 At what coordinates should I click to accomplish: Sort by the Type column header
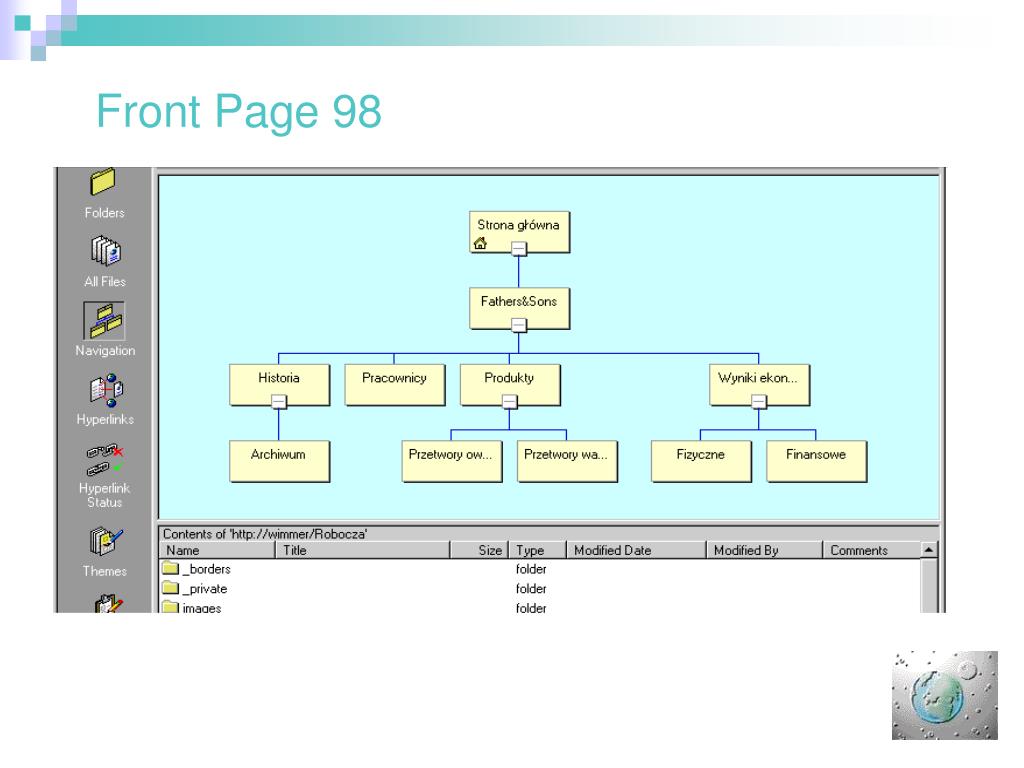tap(537, 550)
